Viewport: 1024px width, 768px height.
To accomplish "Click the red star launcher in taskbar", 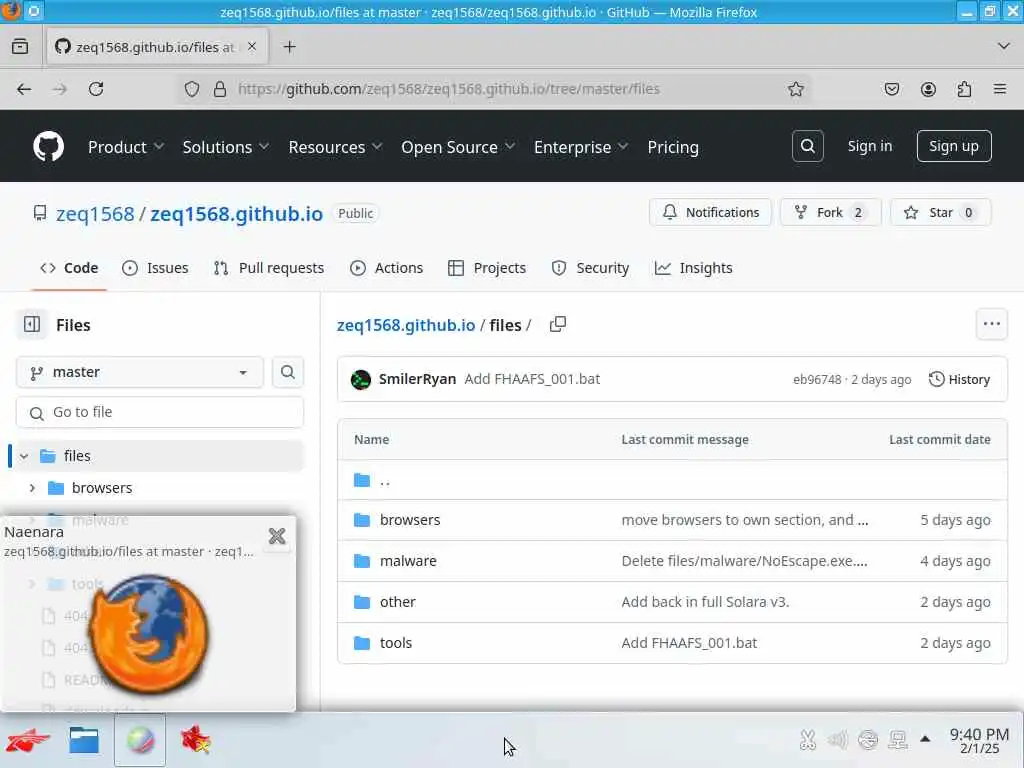I will [x=196, y=741].
